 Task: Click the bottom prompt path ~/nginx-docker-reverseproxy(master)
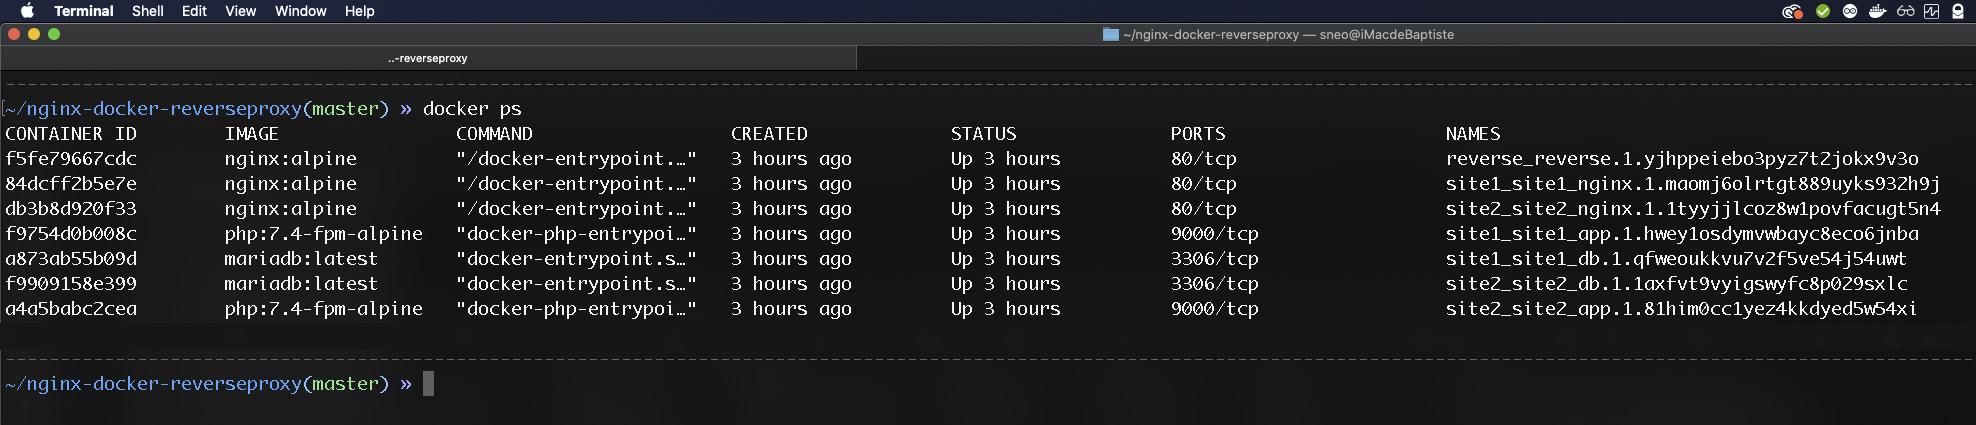click(197, 384)
